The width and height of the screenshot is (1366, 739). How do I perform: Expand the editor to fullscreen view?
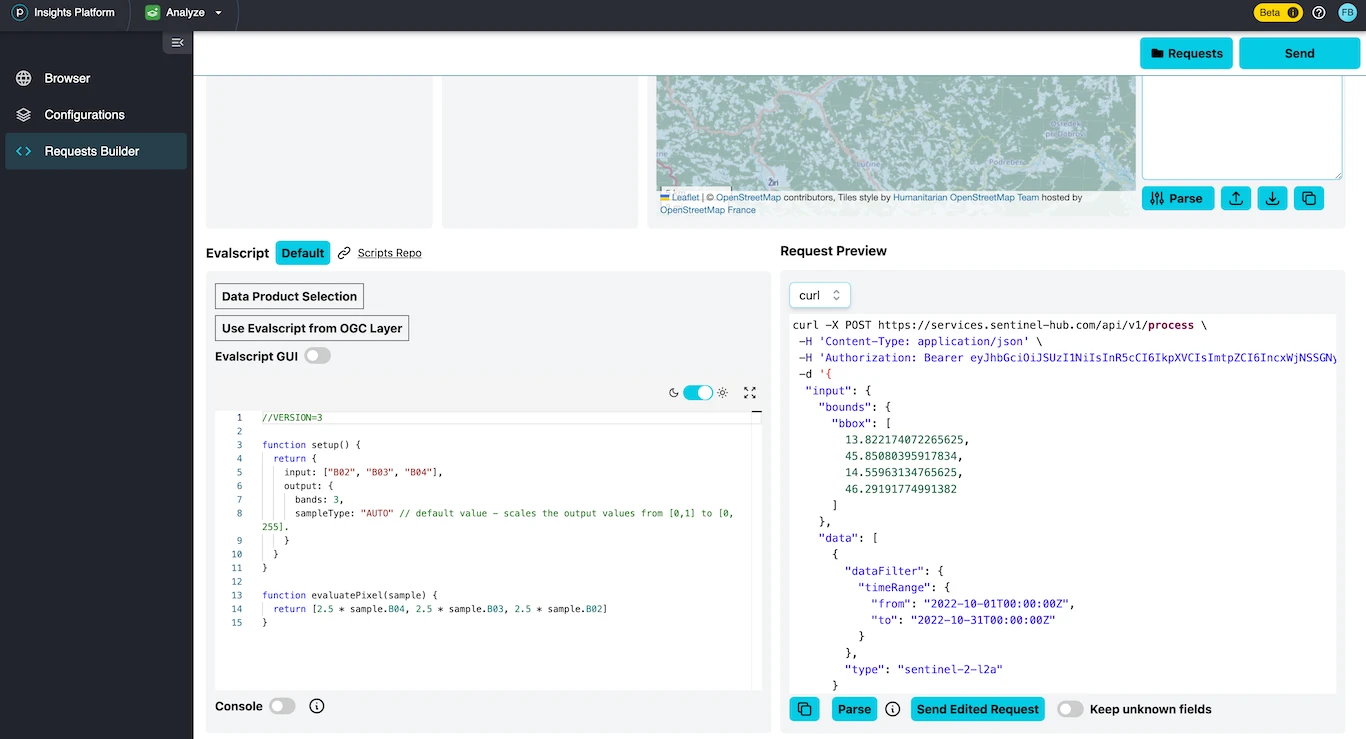tap(750, 393)
